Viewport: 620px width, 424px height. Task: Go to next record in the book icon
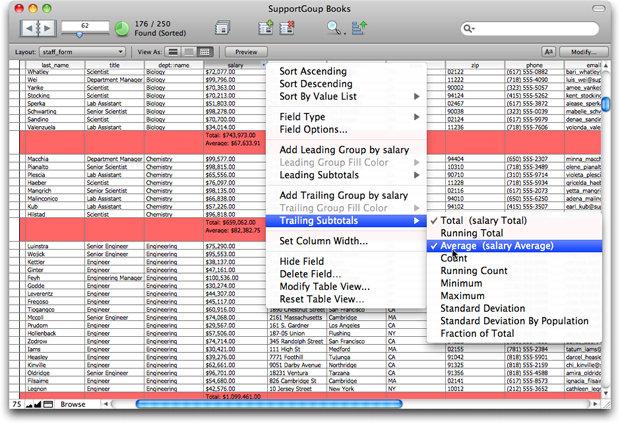(x=47, y=28)
